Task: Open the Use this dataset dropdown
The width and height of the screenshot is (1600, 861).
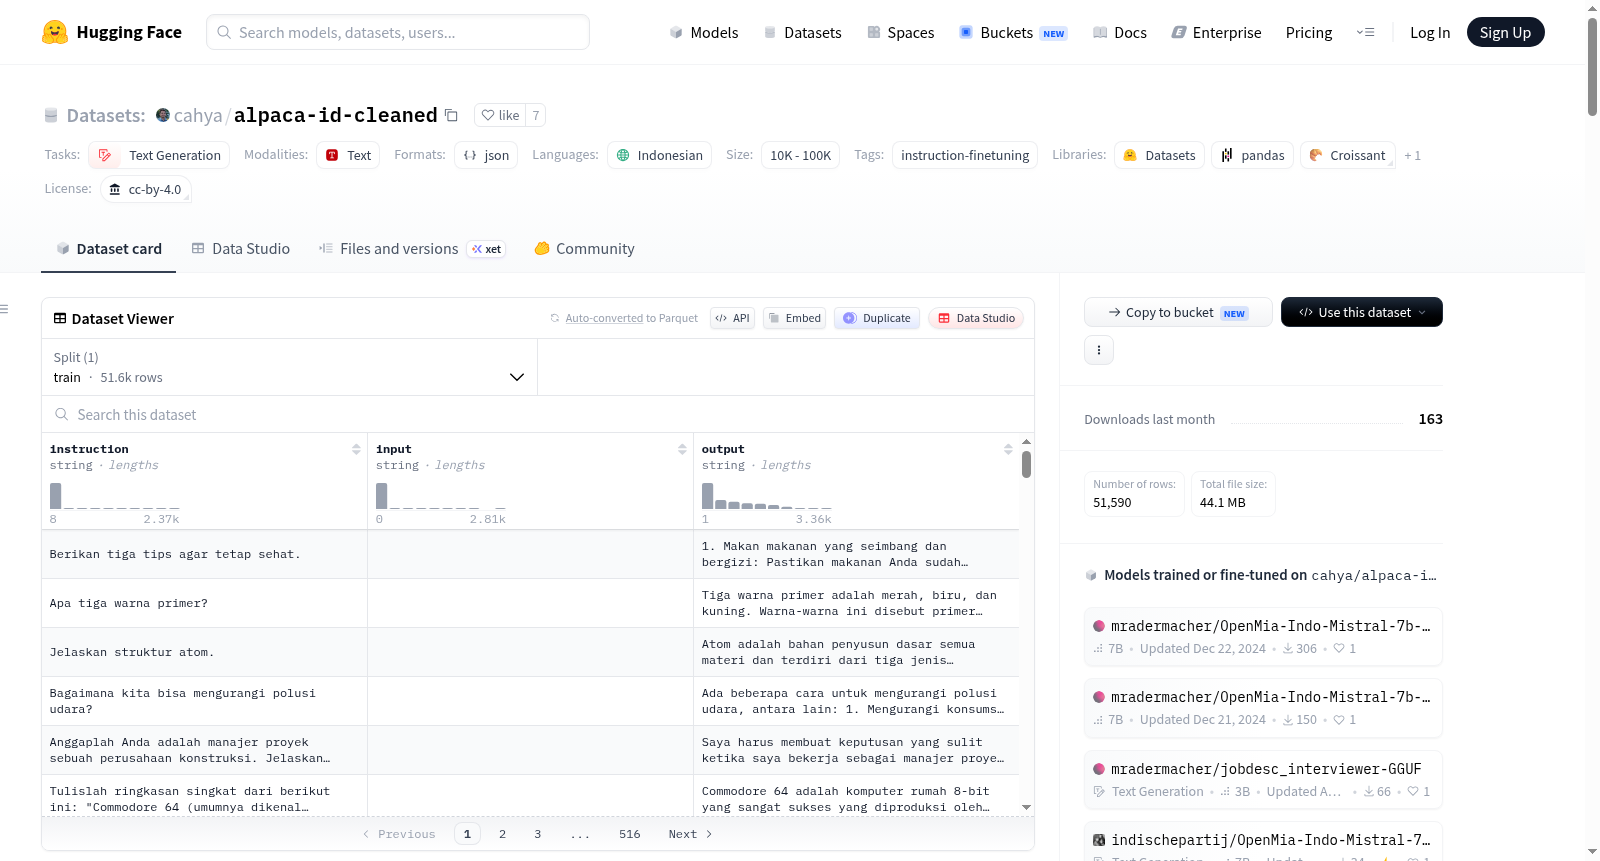Action: pyautogui.click(x=1362, y=312)
